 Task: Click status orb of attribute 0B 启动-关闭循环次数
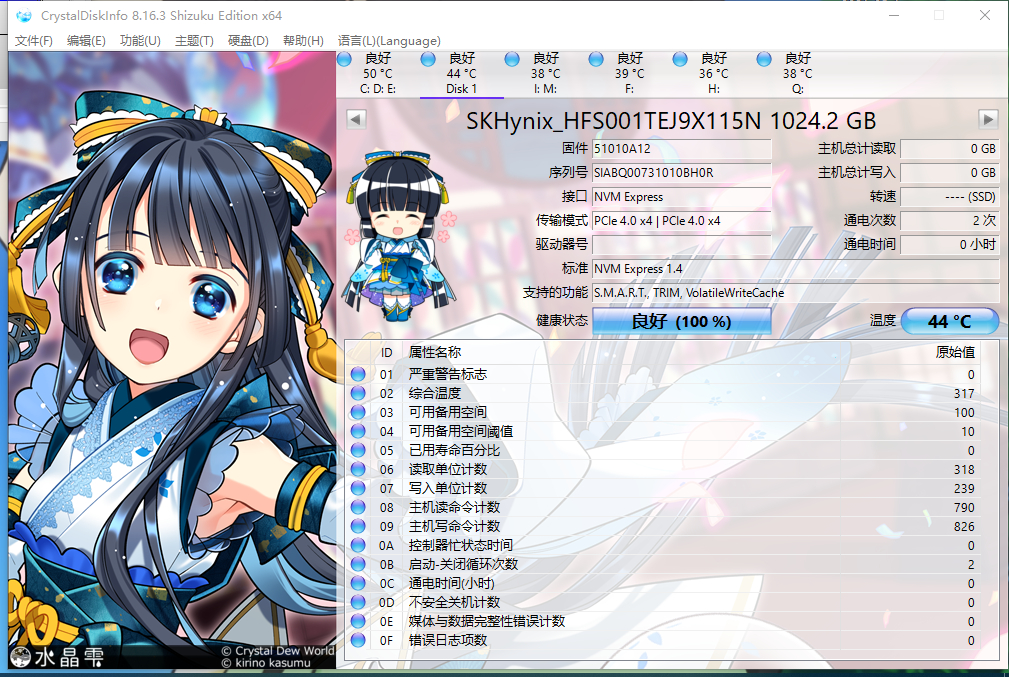pos(358,564)
